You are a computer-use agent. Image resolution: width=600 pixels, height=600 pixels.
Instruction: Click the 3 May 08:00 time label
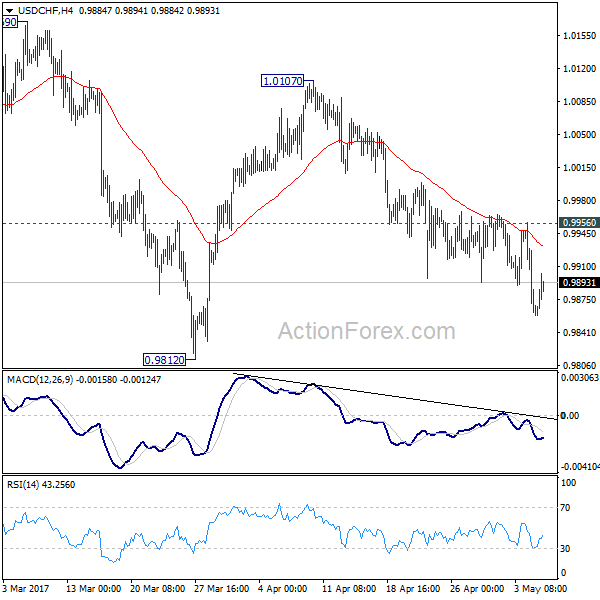point(540,588)
